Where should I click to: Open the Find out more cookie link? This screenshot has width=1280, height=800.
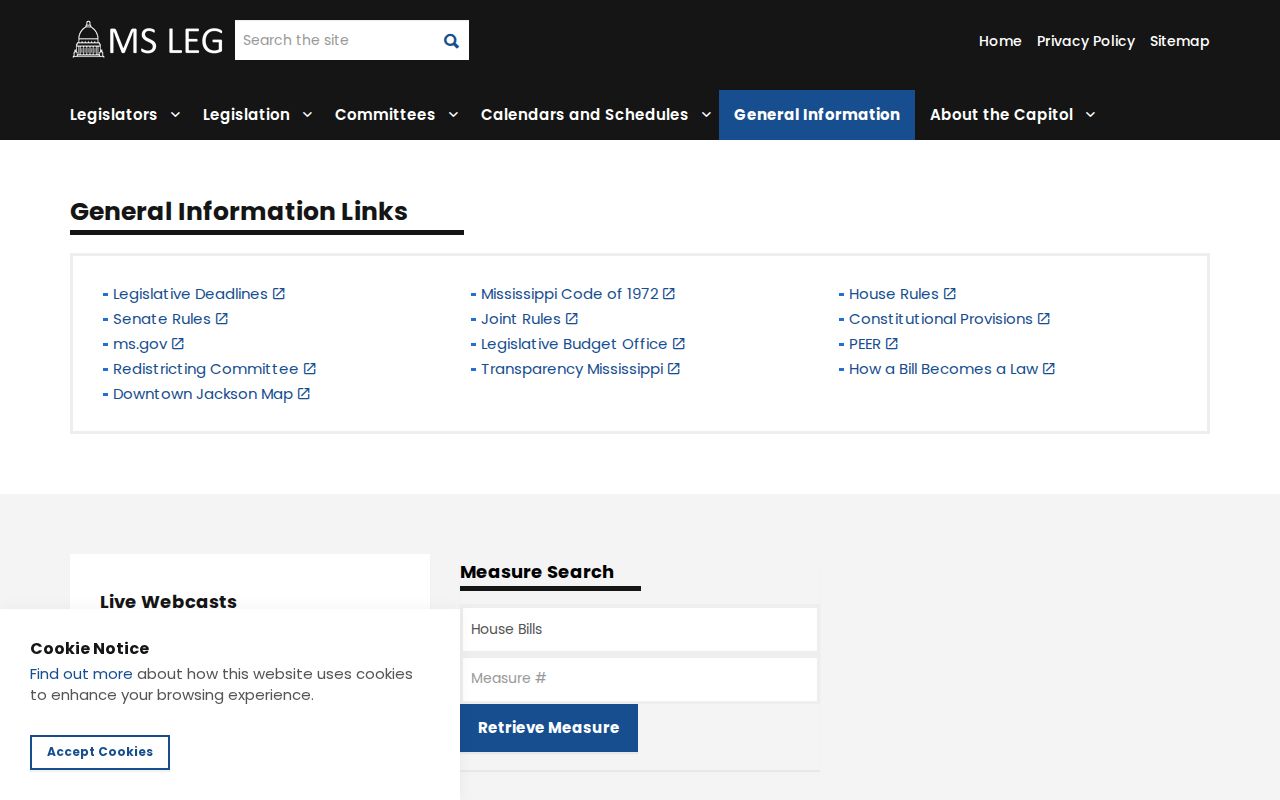81,674
